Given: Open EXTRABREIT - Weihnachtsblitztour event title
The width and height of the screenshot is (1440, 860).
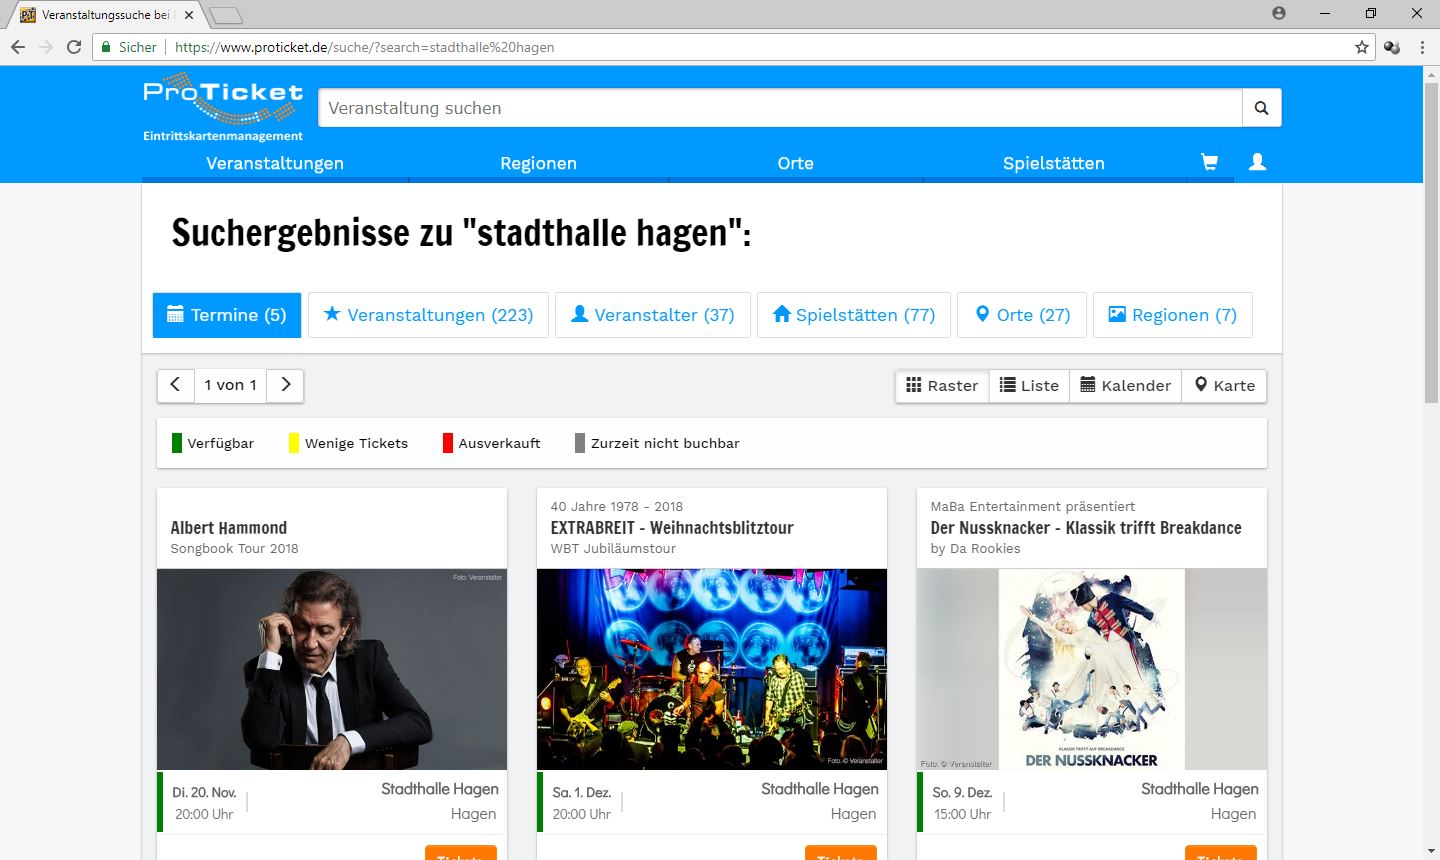Looking at the screenshot, I should click(672, 528).
